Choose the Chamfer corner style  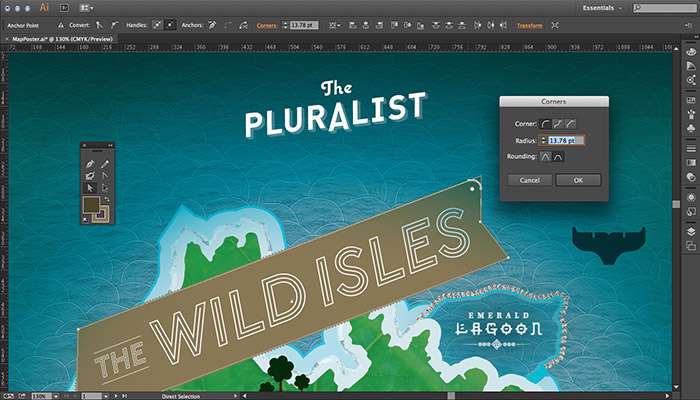point(572,122)
